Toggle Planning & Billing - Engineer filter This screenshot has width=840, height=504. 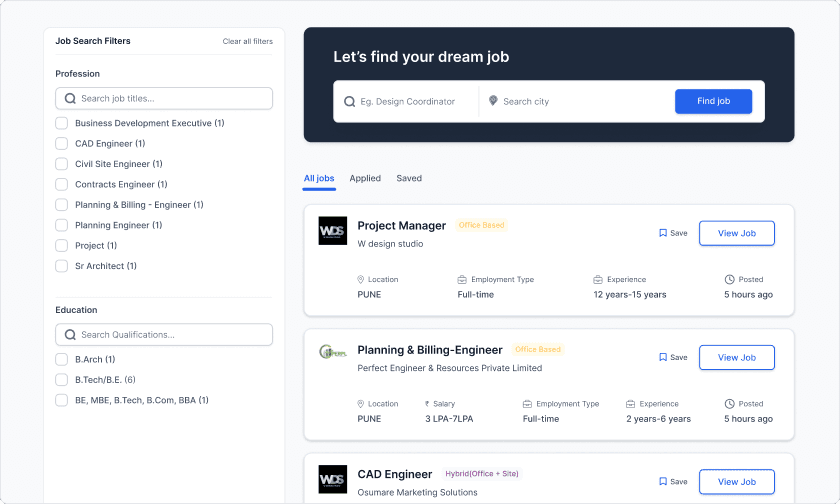tap(62, 205)
